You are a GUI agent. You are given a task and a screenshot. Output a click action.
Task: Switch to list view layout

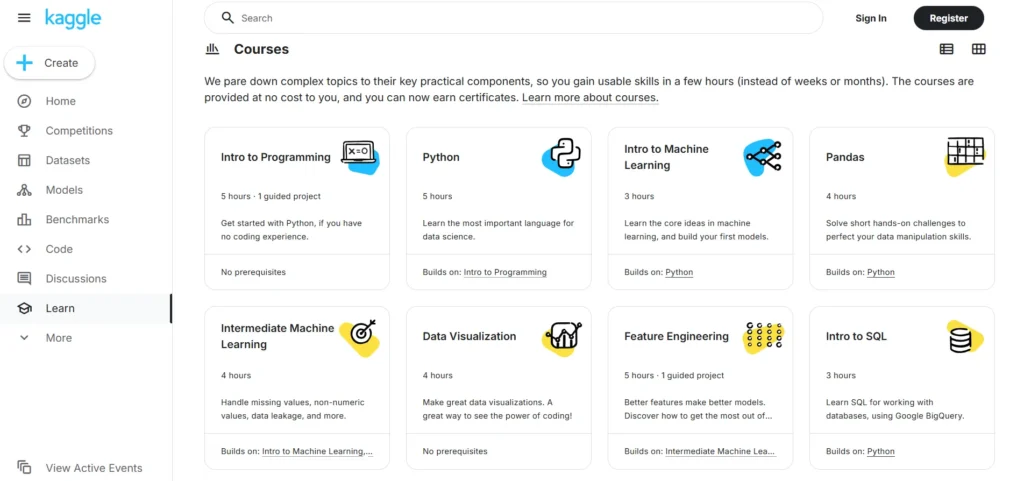(x=946, y=49)
